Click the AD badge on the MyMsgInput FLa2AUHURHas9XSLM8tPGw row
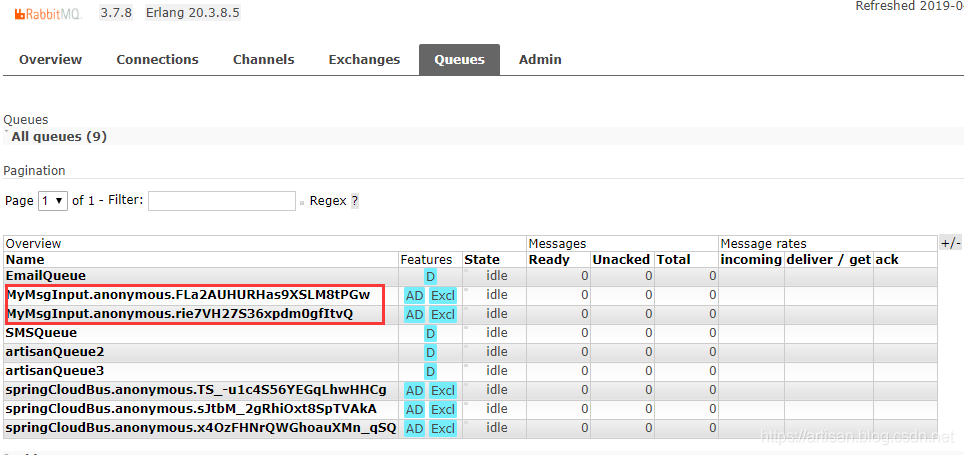964x455 pixels. click(x=414, y=296)
